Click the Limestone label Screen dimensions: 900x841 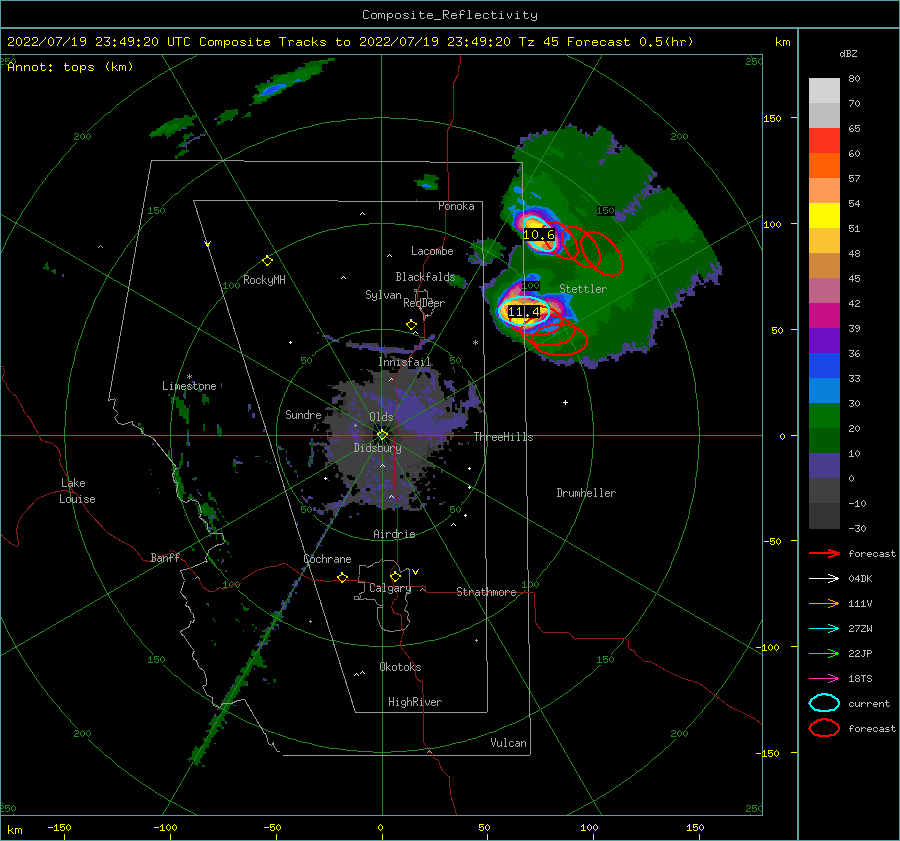point(189,386)
